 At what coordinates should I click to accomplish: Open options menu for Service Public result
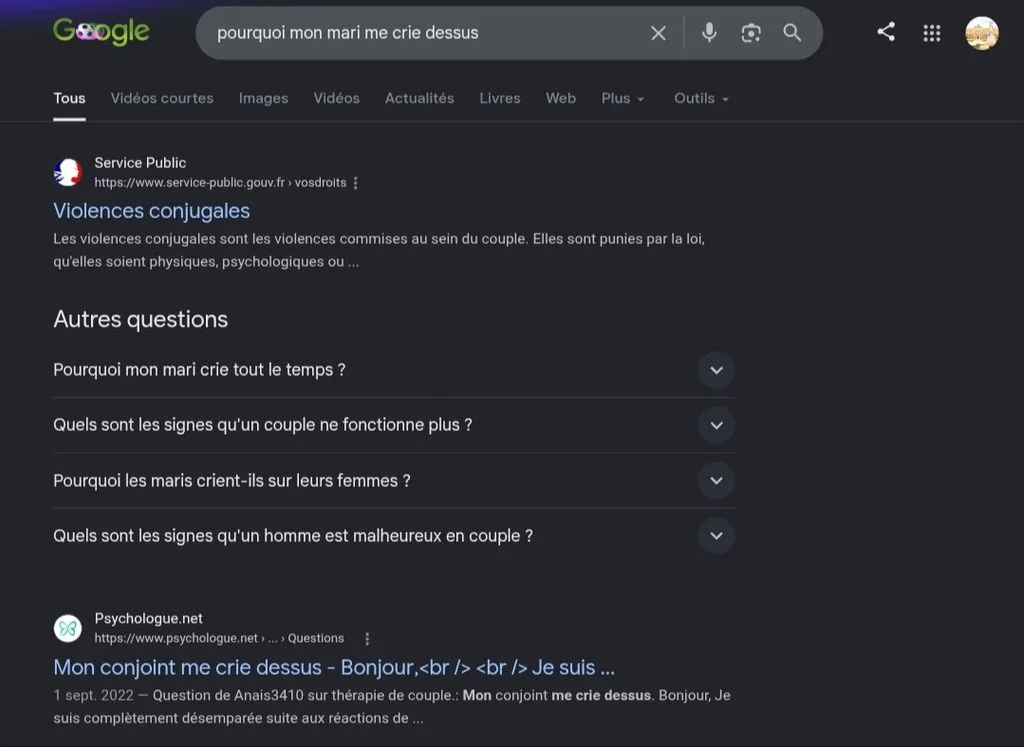355,183
